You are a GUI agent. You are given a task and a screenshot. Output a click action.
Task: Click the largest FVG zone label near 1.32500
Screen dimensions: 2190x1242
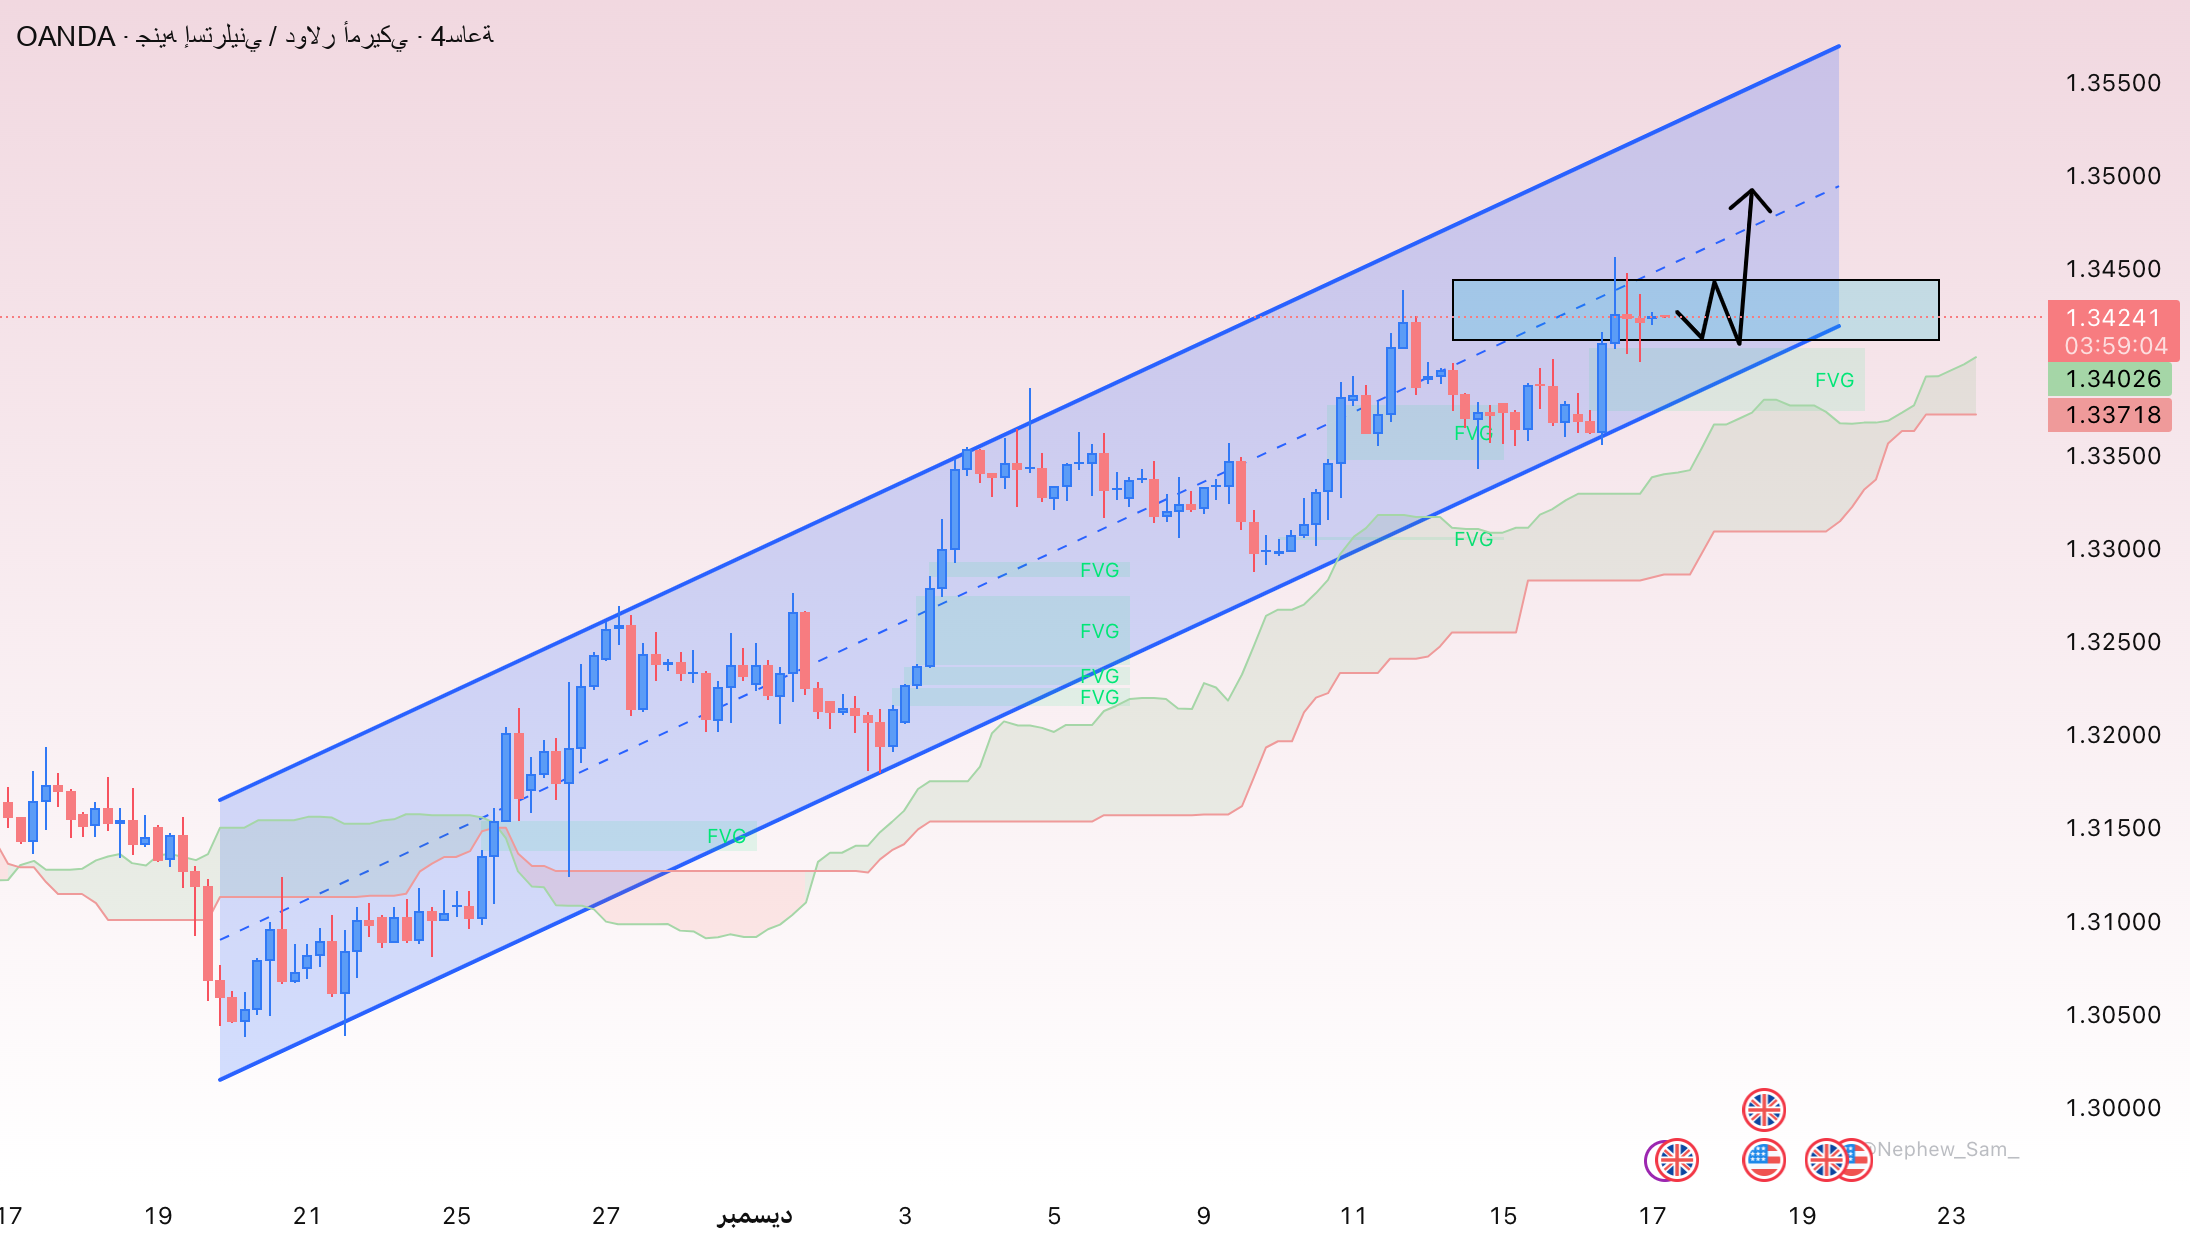pos(1099,631)
